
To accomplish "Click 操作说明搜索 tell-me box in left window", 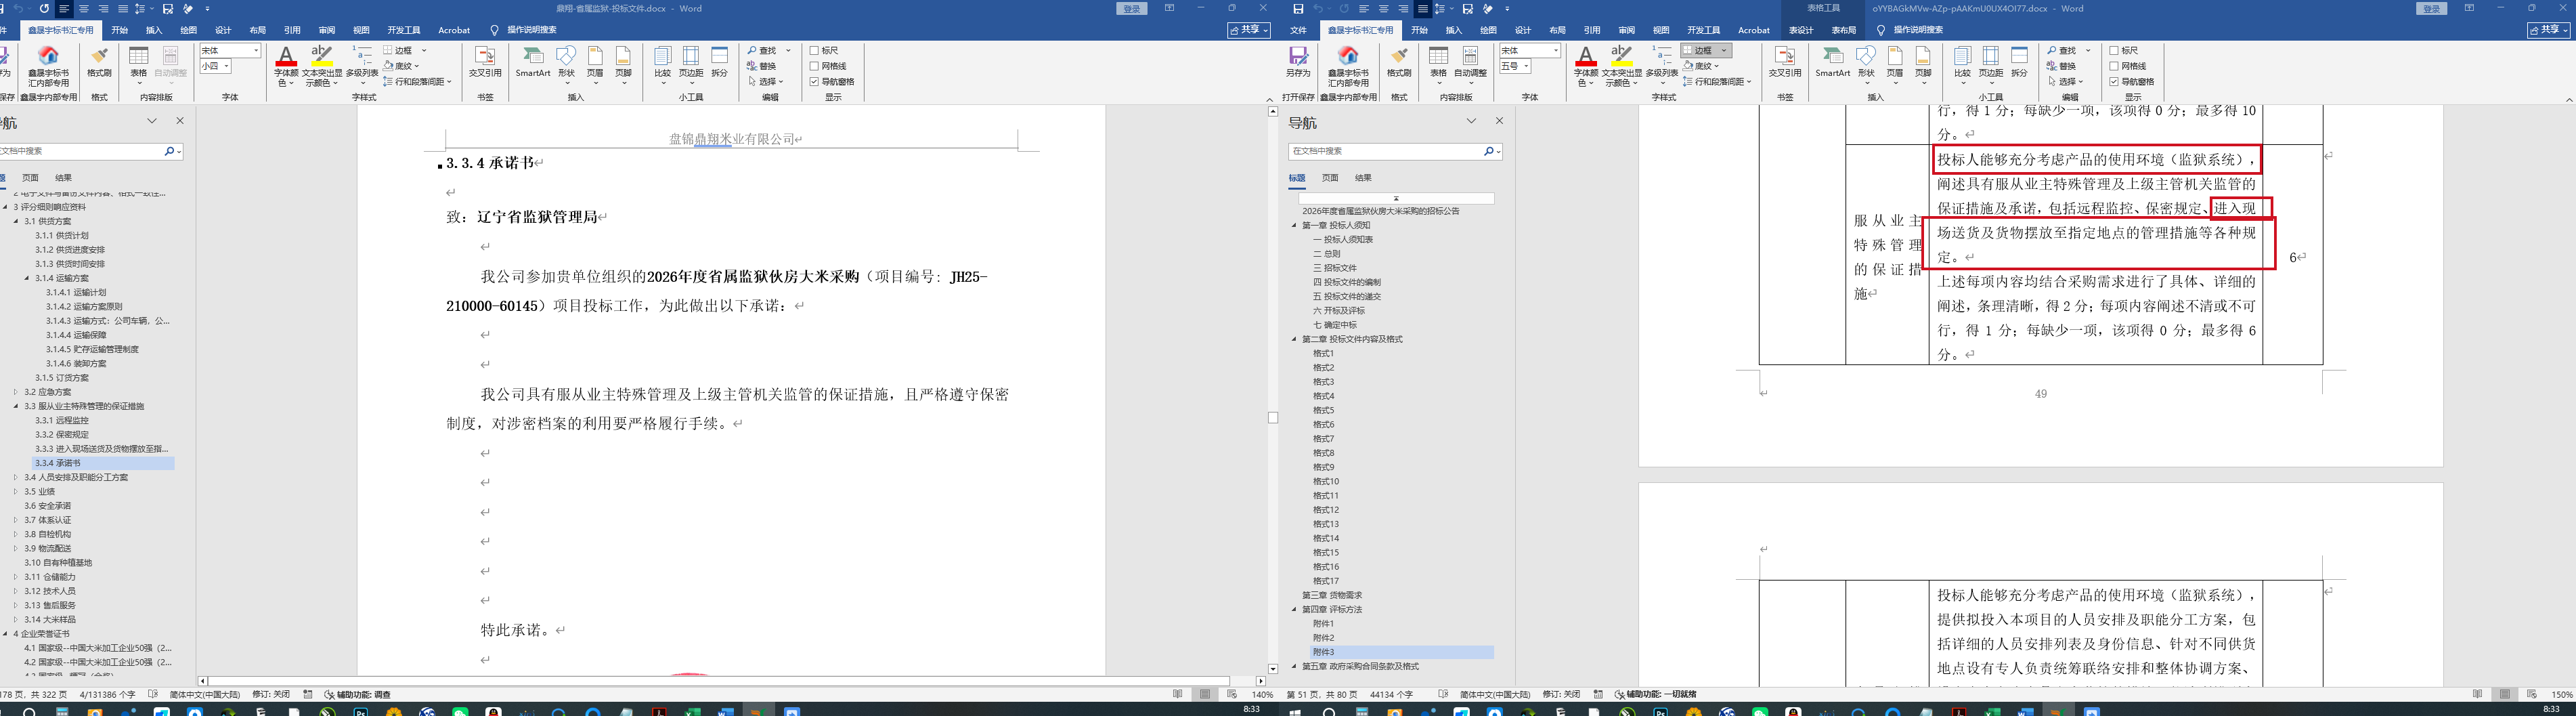I will click(x=532, y=31).
